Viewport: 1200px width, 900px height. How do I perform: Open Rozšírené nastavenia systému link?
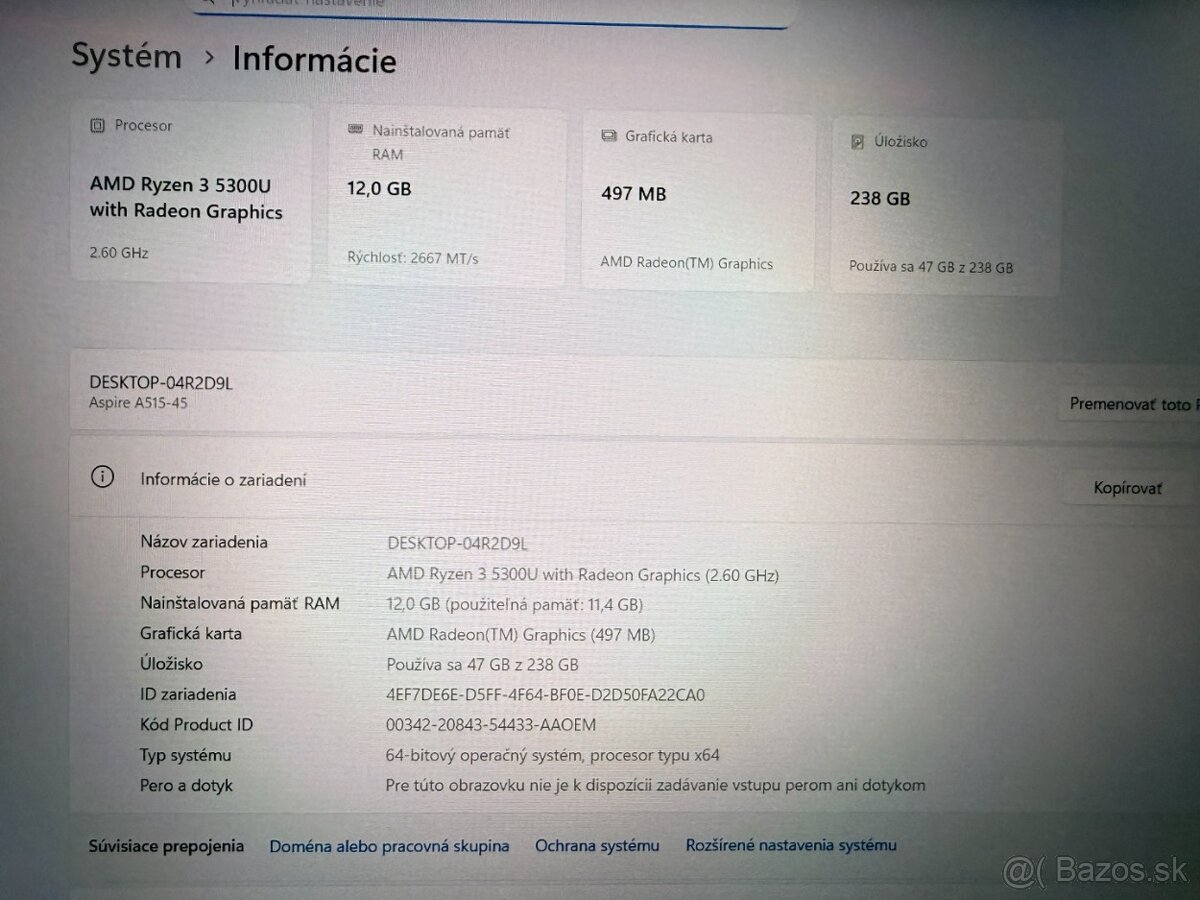coord(791,845)
